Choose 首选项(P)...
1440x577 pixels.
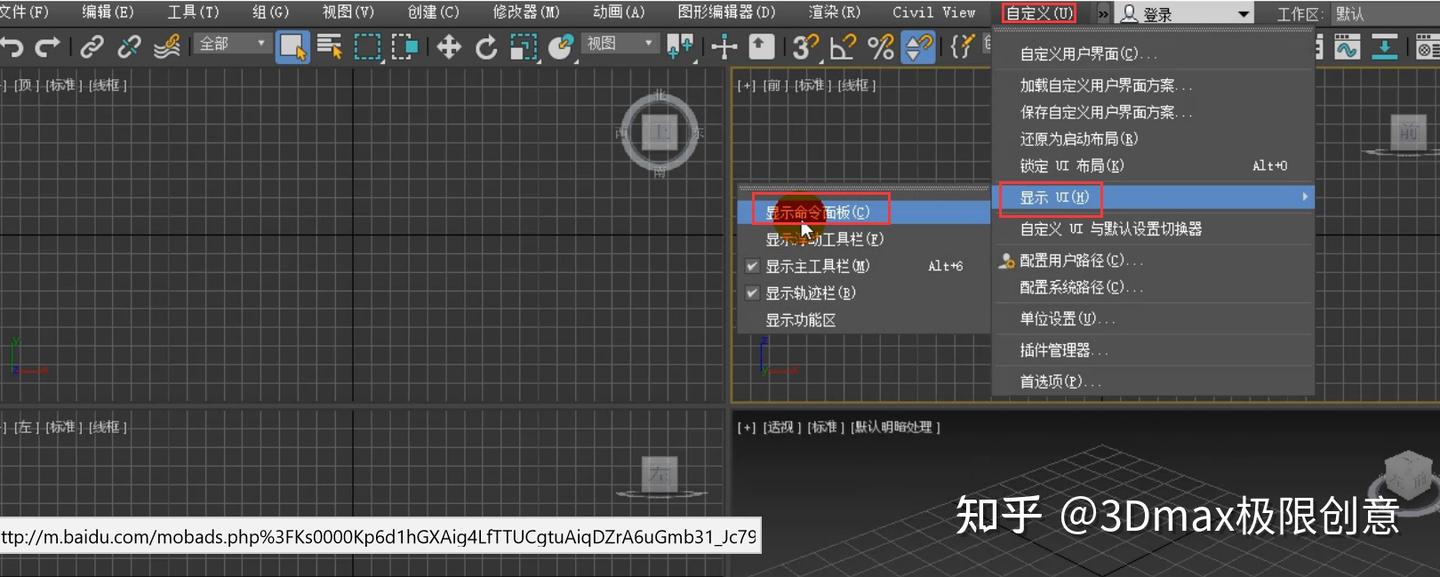coord(1153,382)
